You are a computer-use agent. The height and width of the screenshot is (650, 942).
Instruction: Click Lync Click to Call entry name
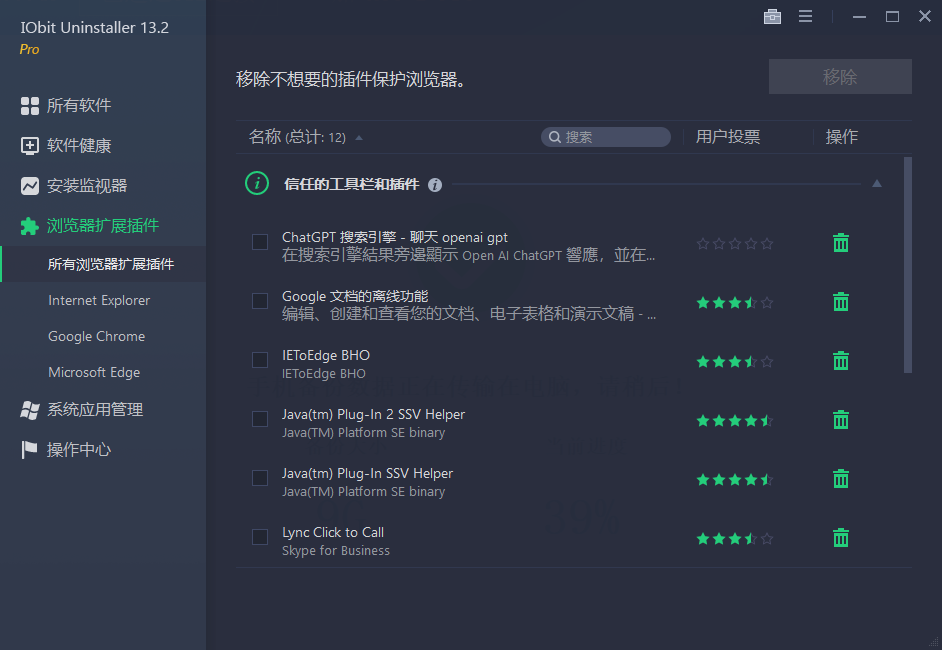pyautogui.click(x=333, y=532)
